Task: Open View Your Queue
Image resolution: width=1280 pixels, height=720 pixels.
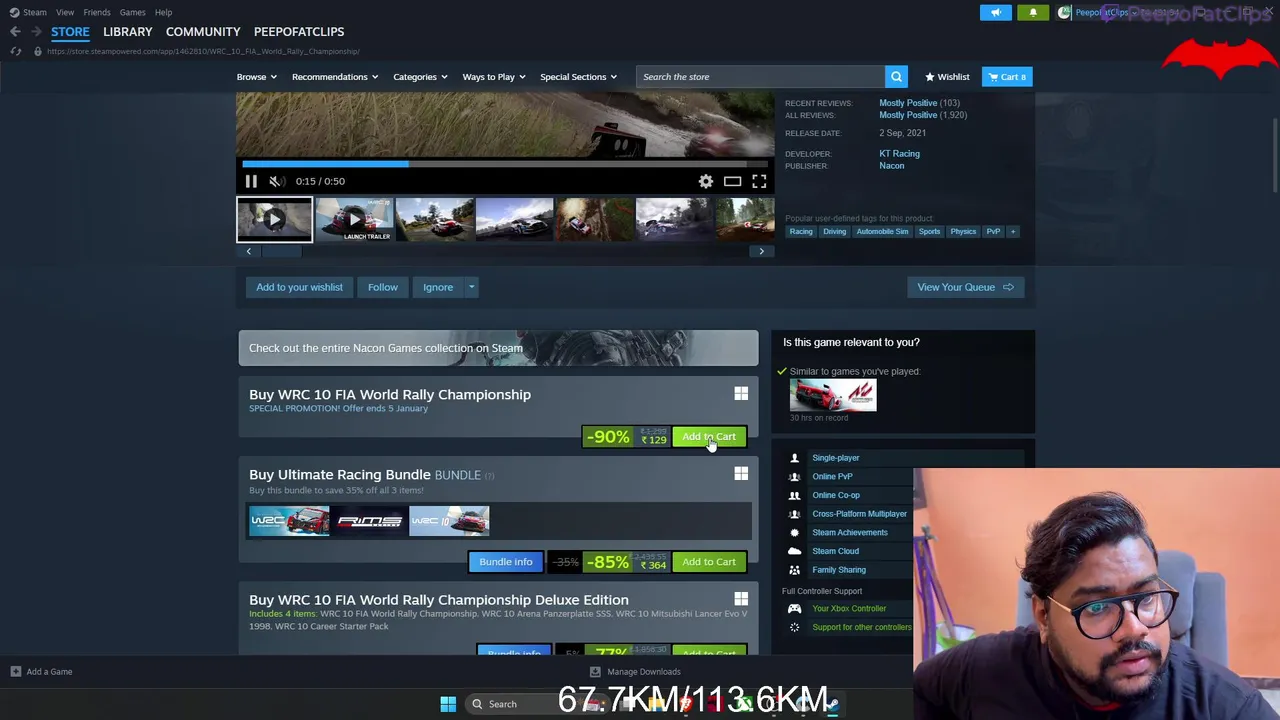Action: 965,287
